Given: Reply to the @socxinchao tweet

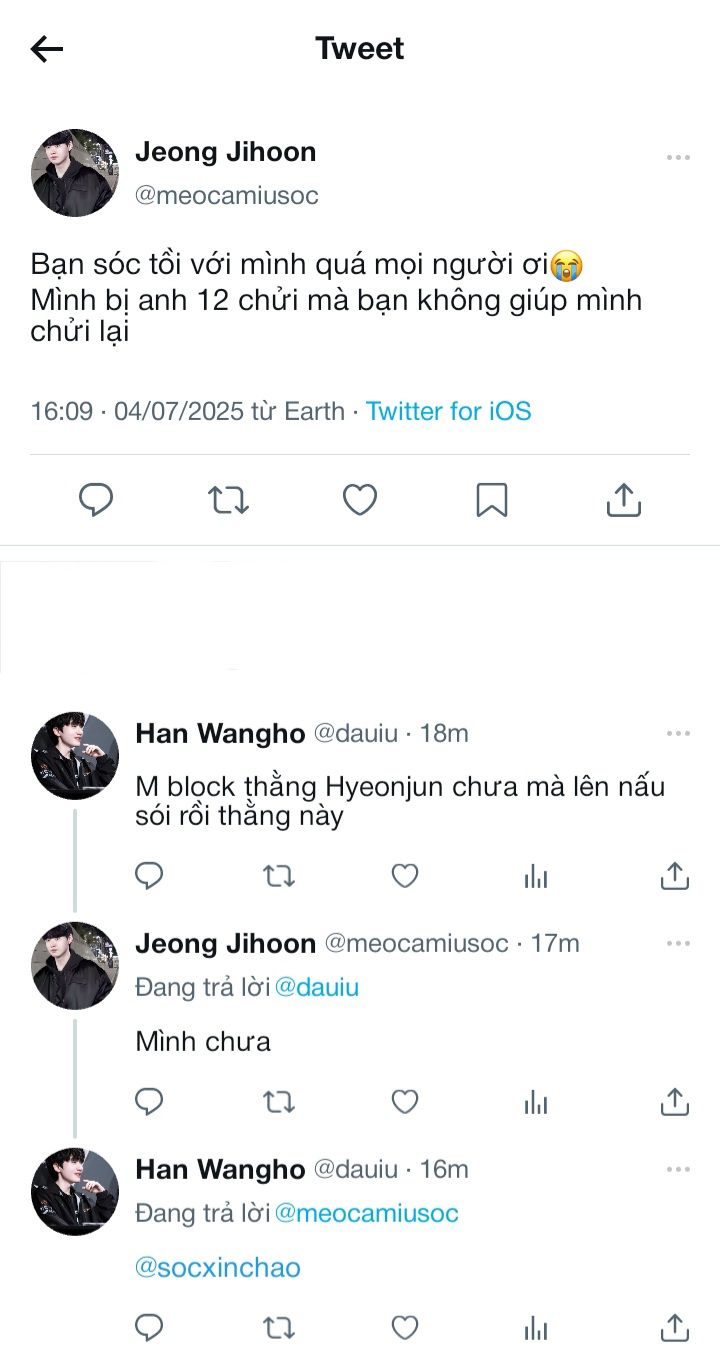Looking at the screenshot, I should (149, 1328).
